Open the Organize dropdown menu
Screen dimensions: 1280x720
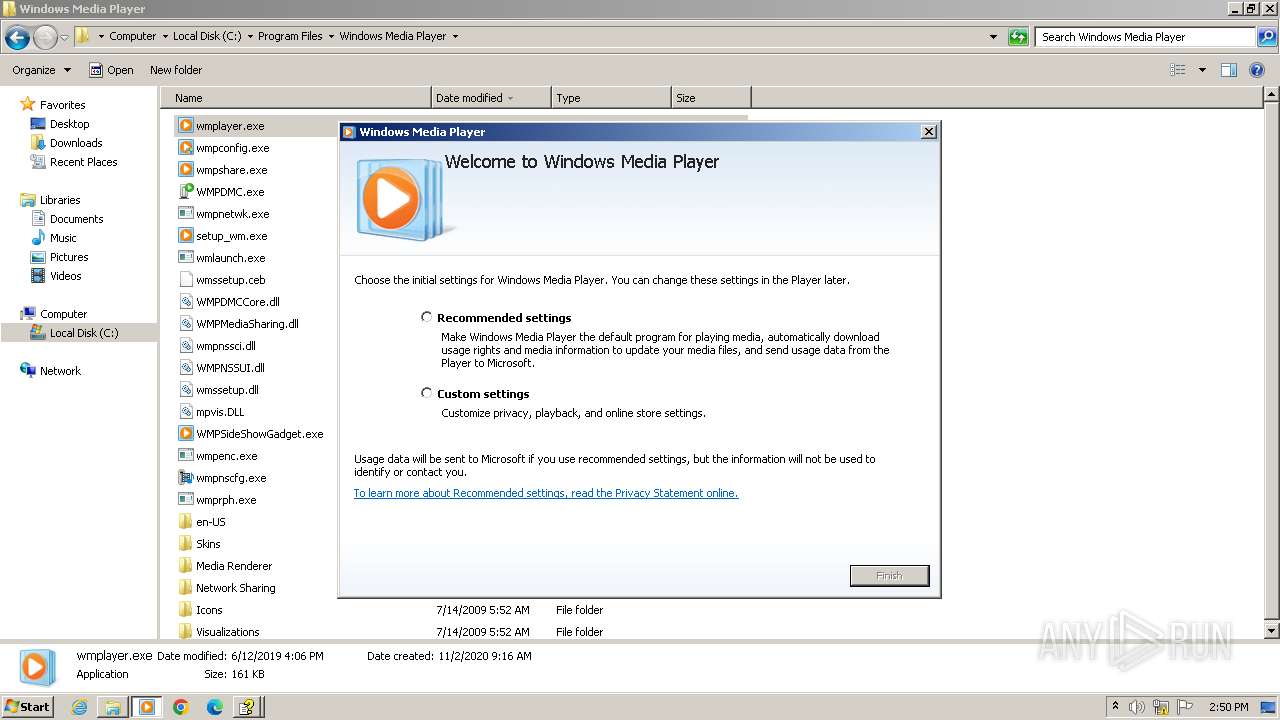pos(42,70)
